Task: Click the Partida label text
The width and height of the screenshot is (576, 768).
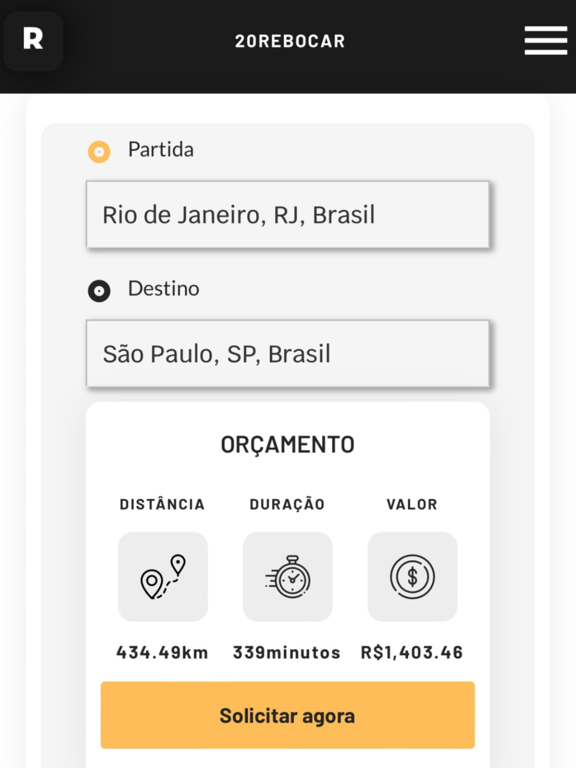Action: [x=161, y=149]
